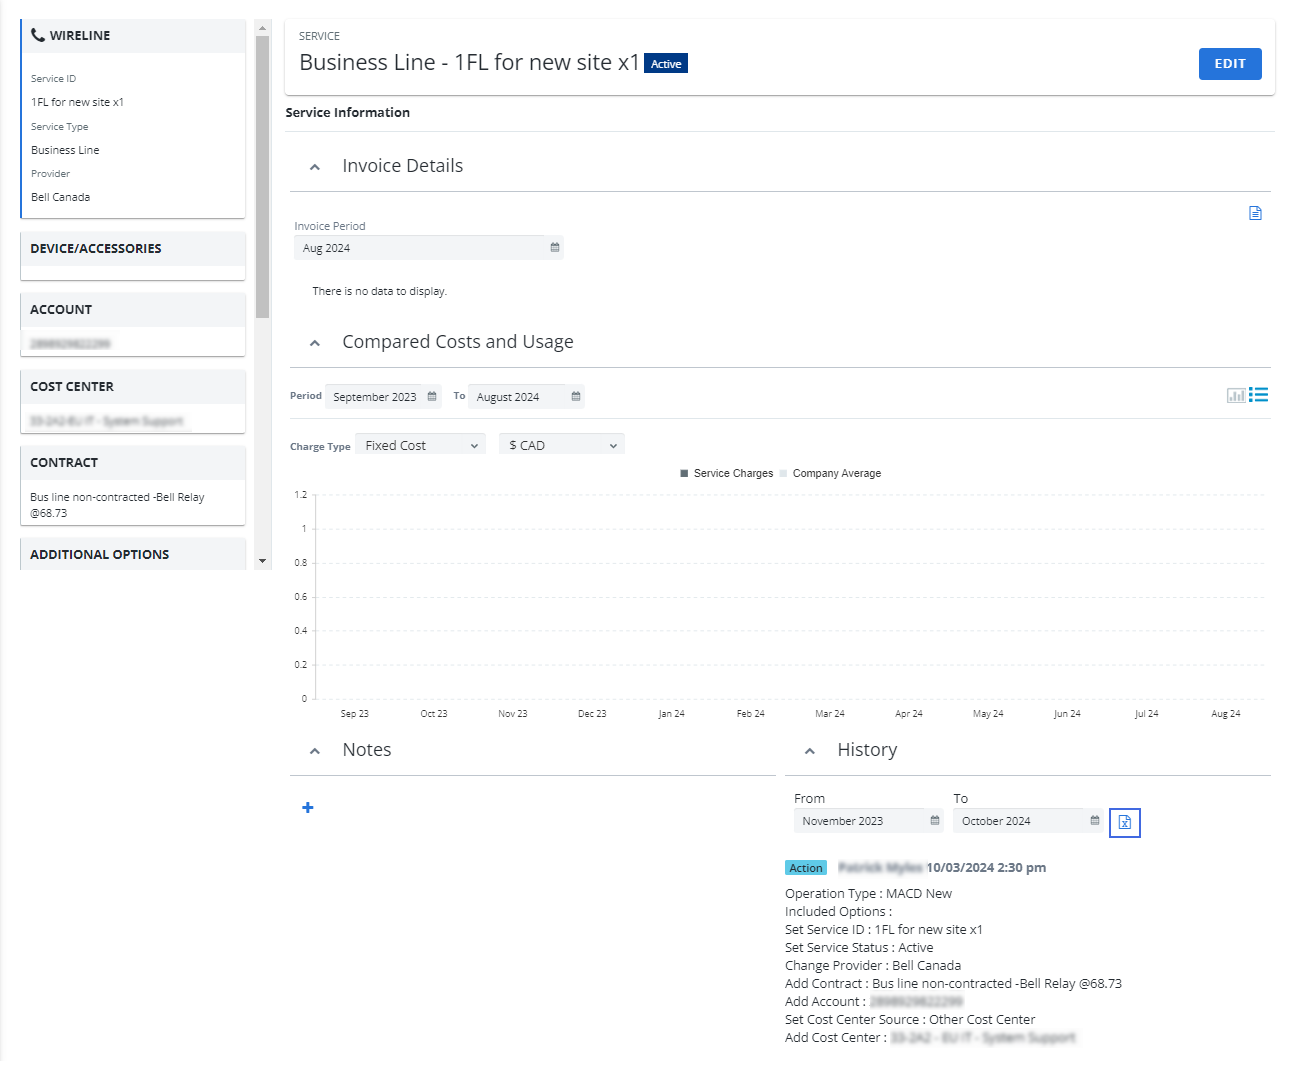Select the DEVICE/ACCESSORIES sidebar panel

pos(96,249)
